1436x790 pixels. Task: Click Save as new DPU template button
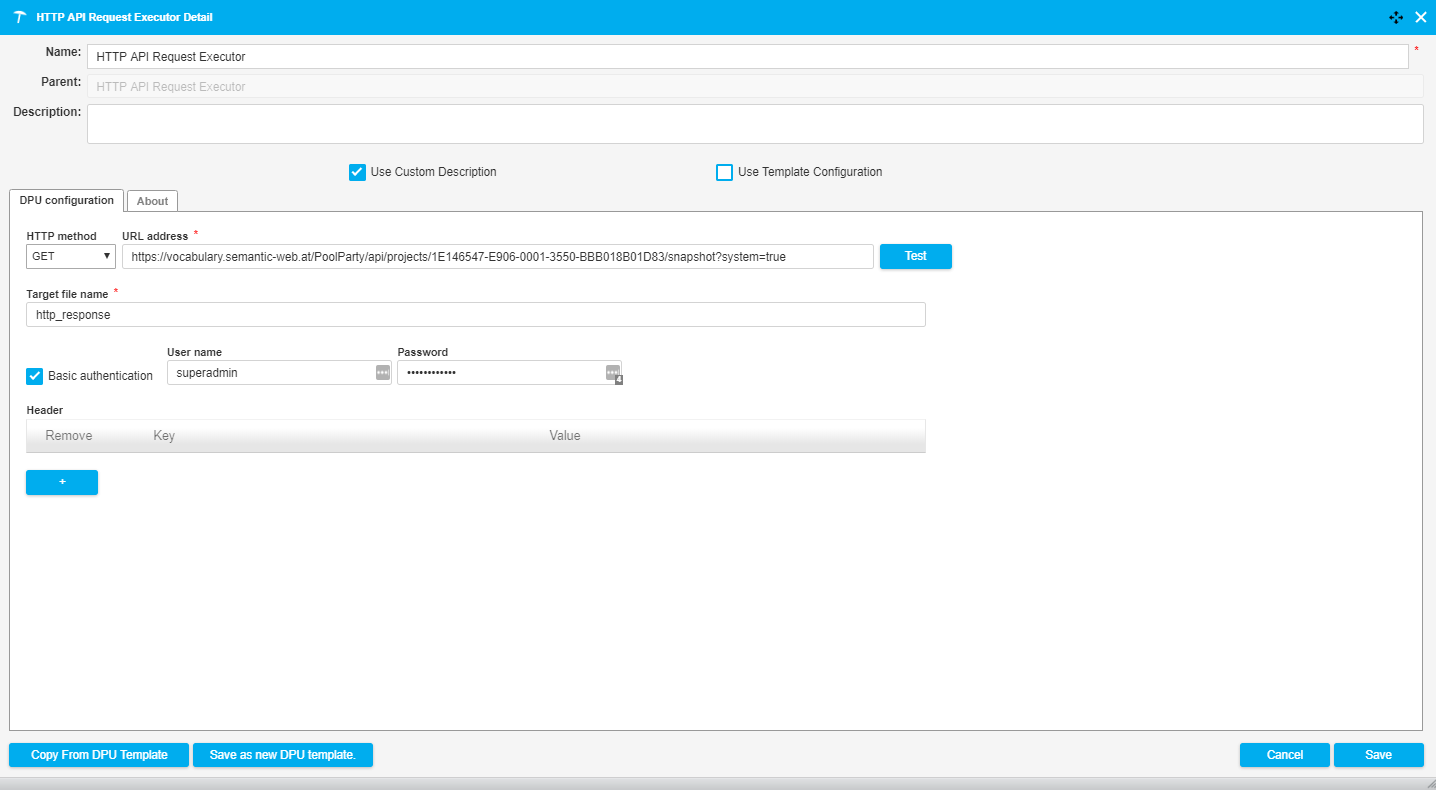282,755
